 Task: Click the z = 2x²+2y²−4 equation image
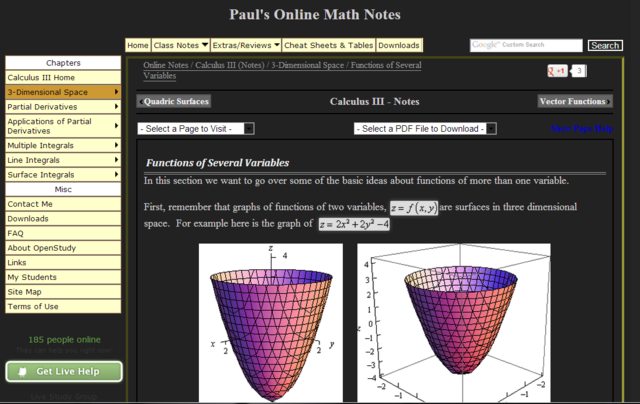point(354,224)
